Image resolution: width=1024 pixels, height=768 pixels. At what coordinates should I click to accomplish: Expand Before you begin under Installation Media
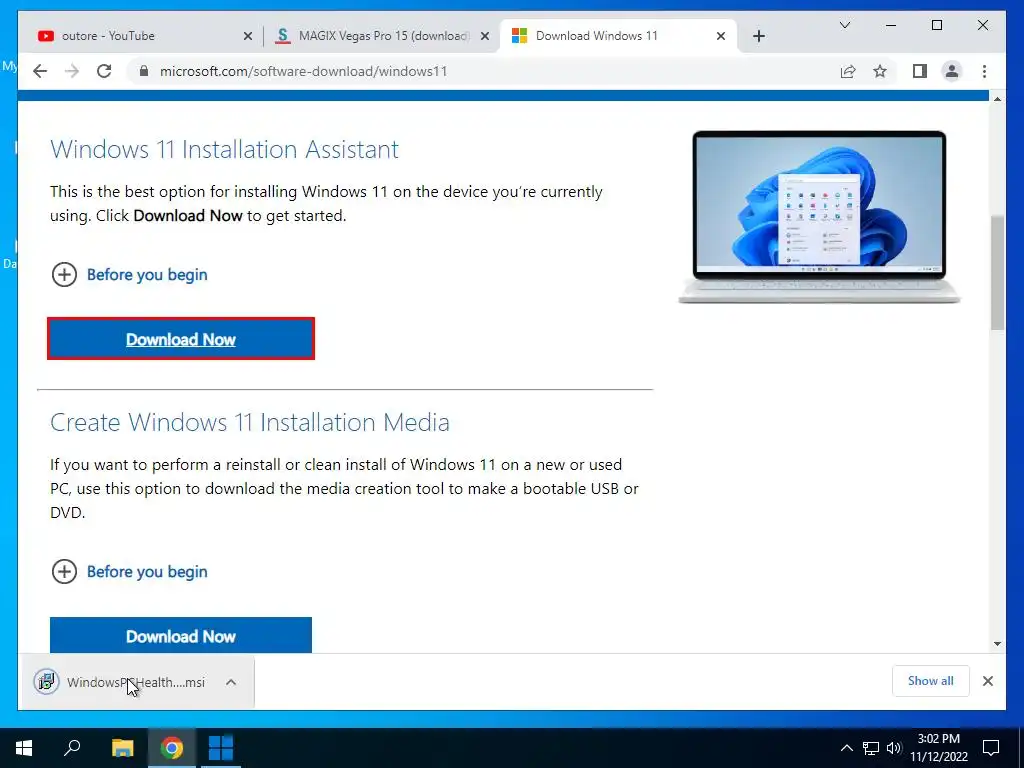tap(129, 571)
